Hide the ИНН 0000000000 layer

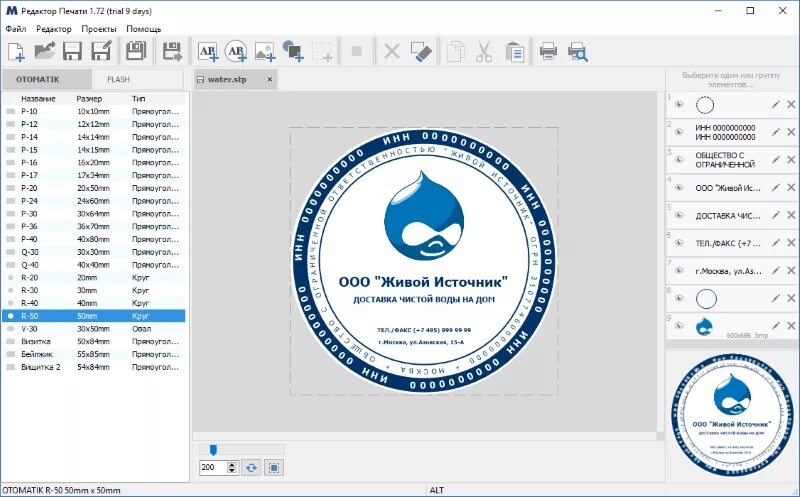click(x=679, y=132)
